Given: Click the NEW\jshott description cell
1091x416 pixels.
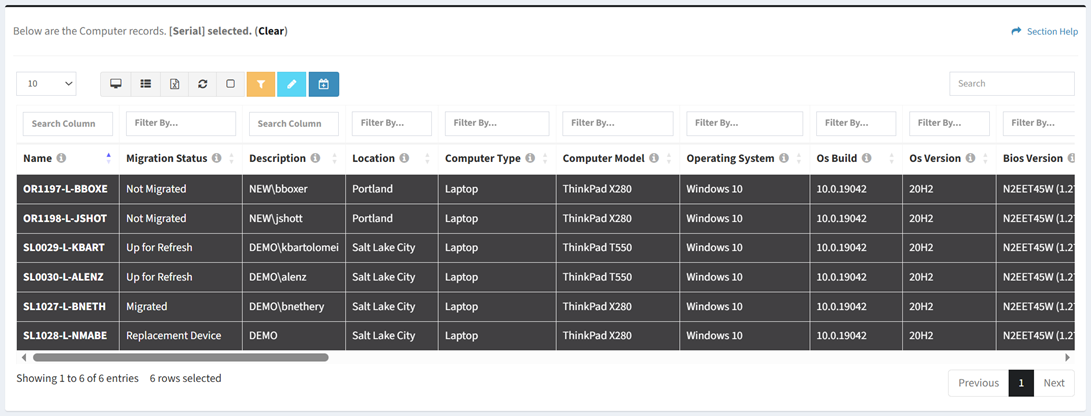Looking at the screenshot, I should pos(294,218).
